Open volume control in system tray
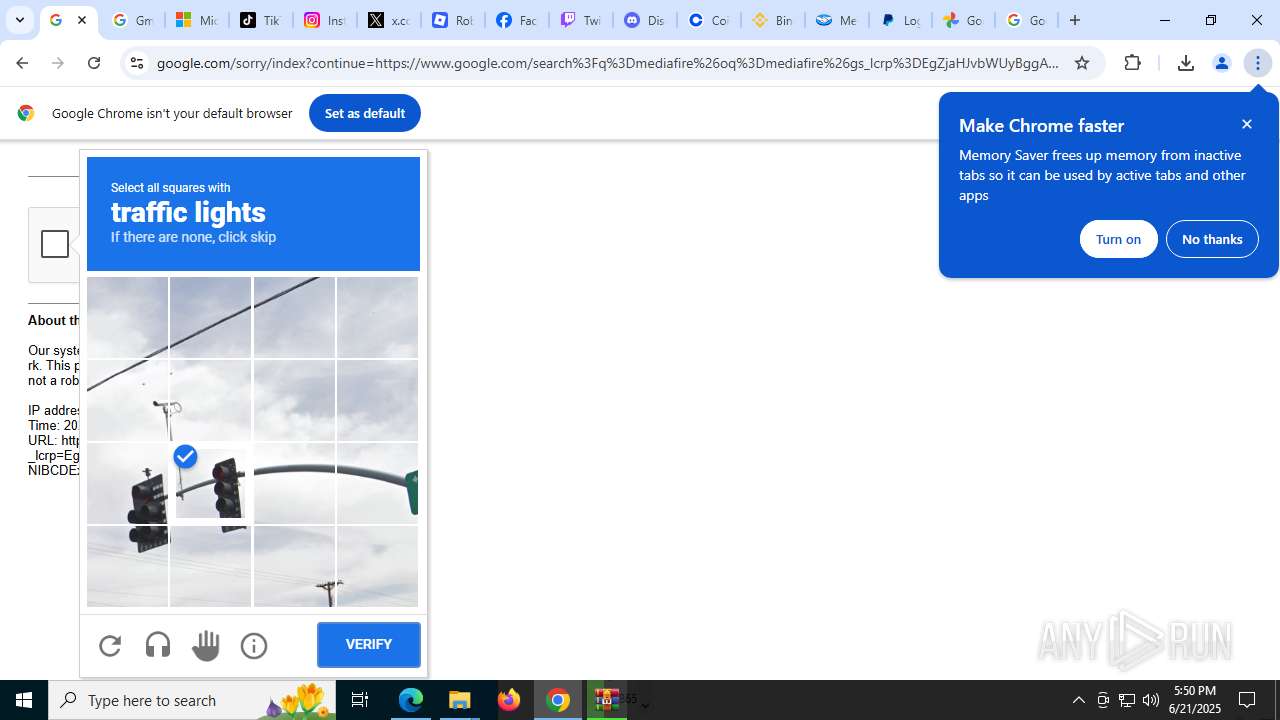 [x=1151, y=700]
